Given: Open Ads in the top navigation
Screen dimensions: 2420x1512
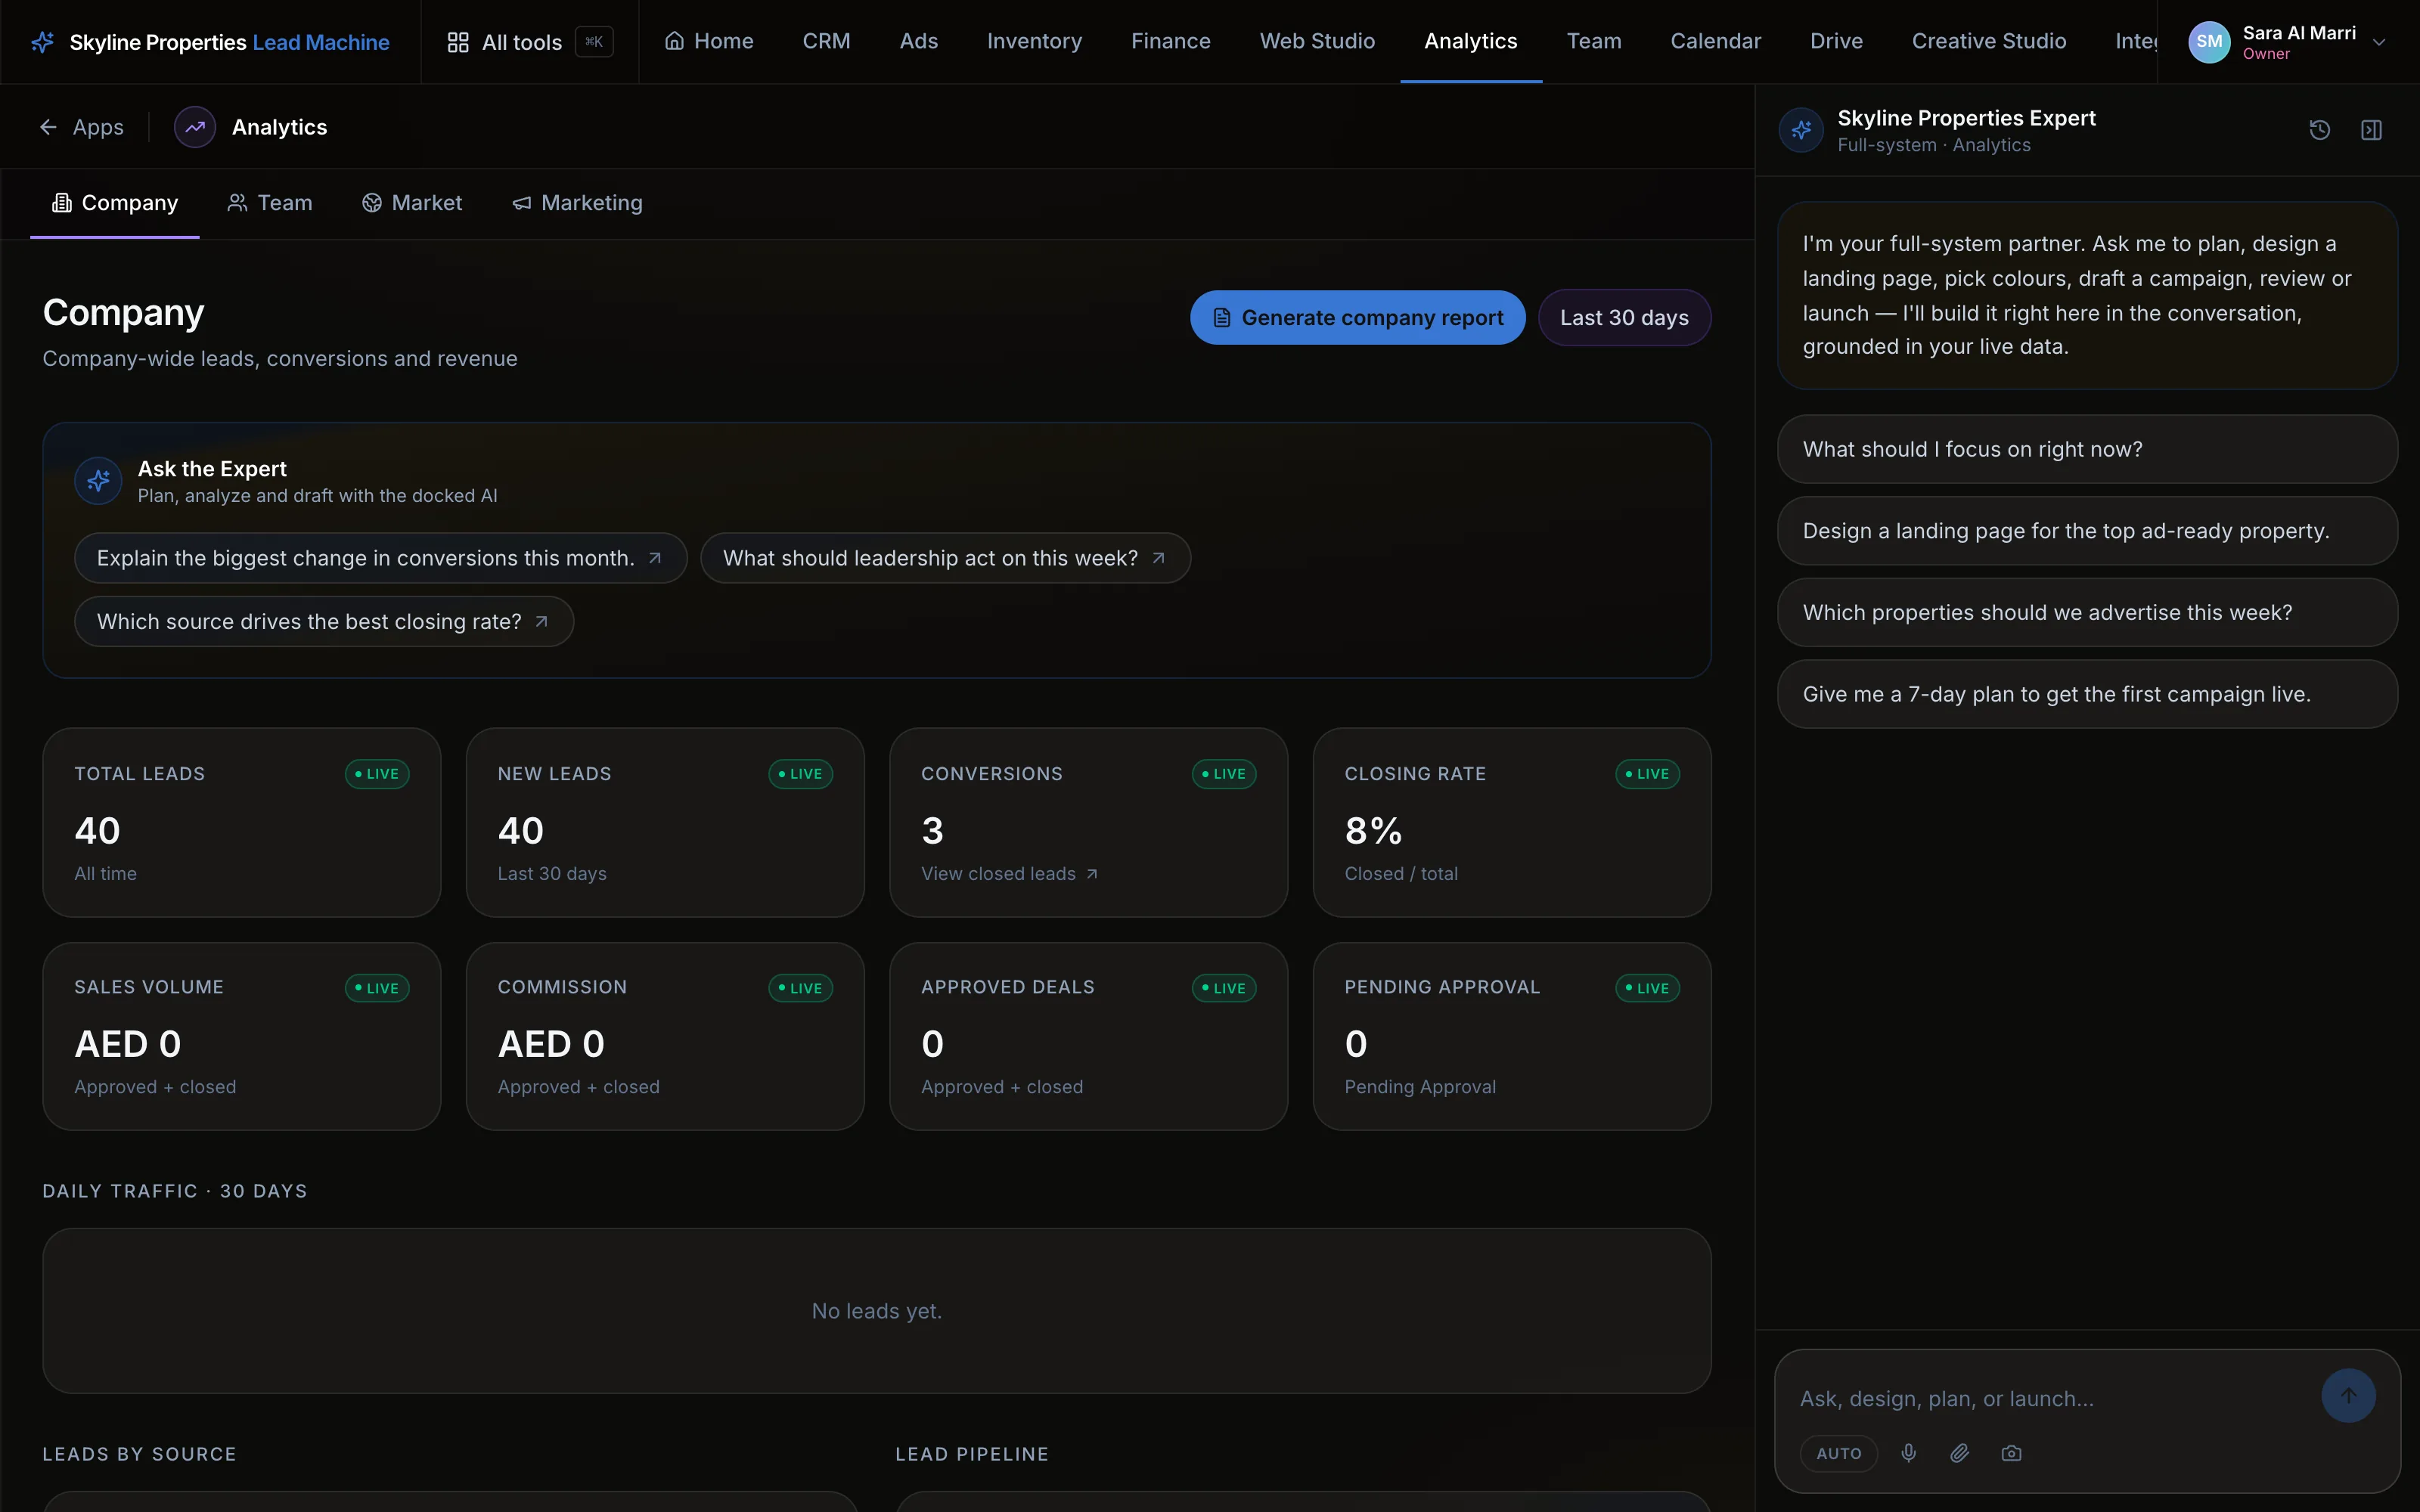Looking at the screenshot, I should click(918, 42).
